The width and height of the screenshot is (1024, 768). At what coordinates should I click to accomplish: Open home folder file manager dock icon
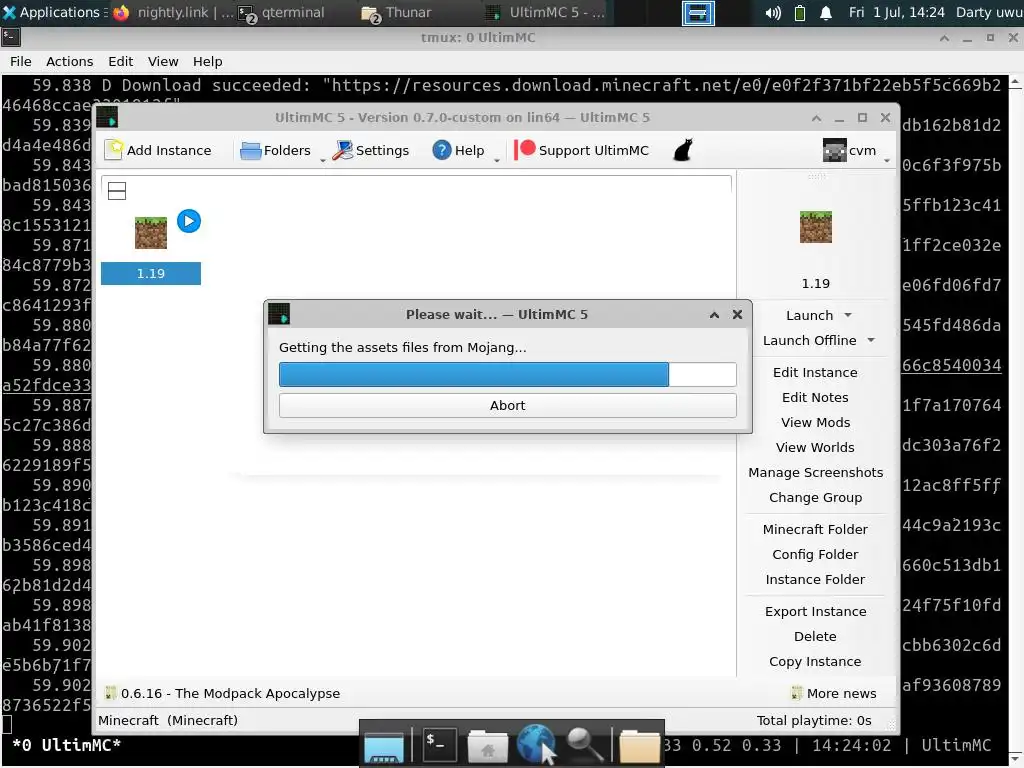tap(487, 745)
